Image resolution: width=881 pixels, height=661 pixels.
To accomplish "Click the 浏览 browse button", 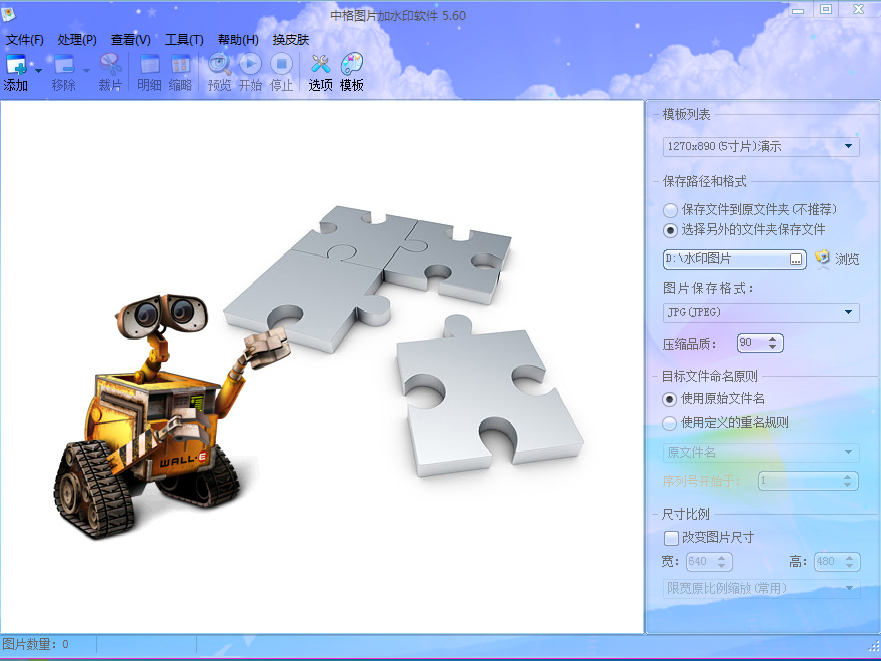I will (837, 259).
